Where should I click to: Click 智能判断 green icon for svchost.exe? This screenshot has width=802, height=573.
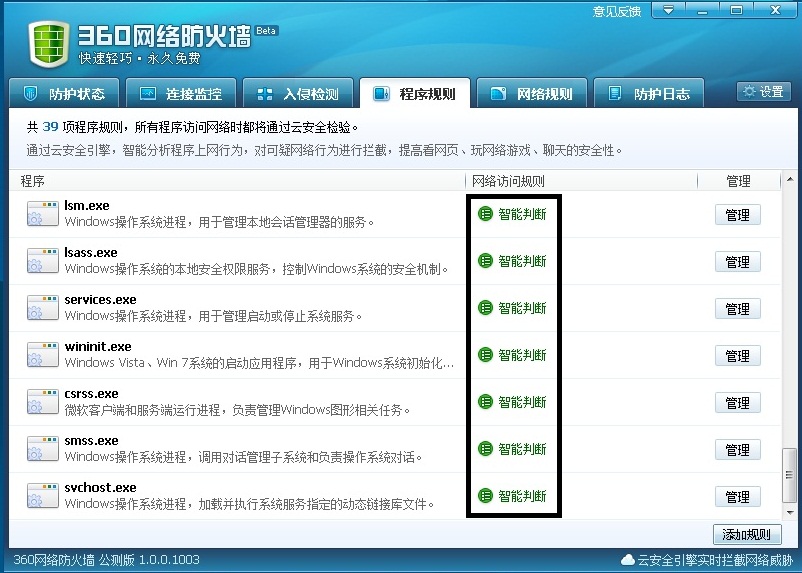485,496
